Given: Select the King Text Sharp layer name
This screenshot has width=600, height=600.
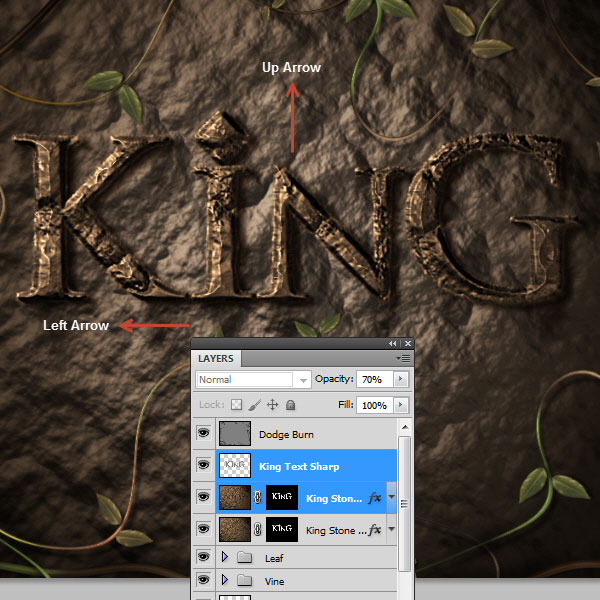Looking at the screenshot, I should click(x=299, y=466).
